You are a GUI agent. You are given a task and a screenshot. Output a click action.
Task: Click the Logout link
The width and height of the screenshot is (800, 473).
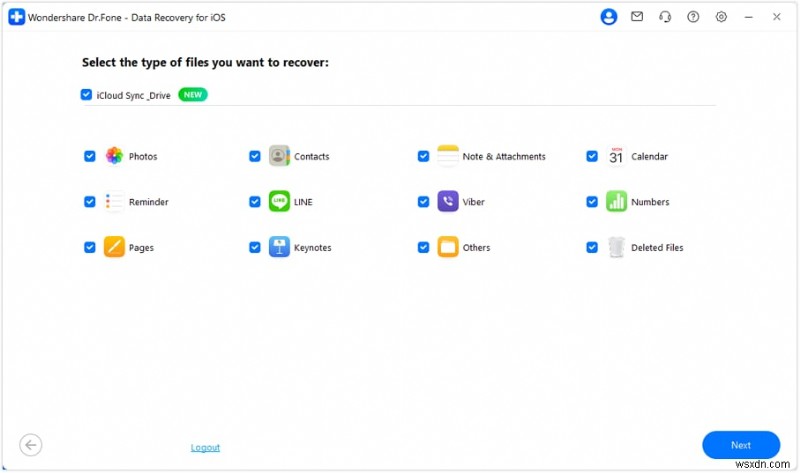(205, 447)
